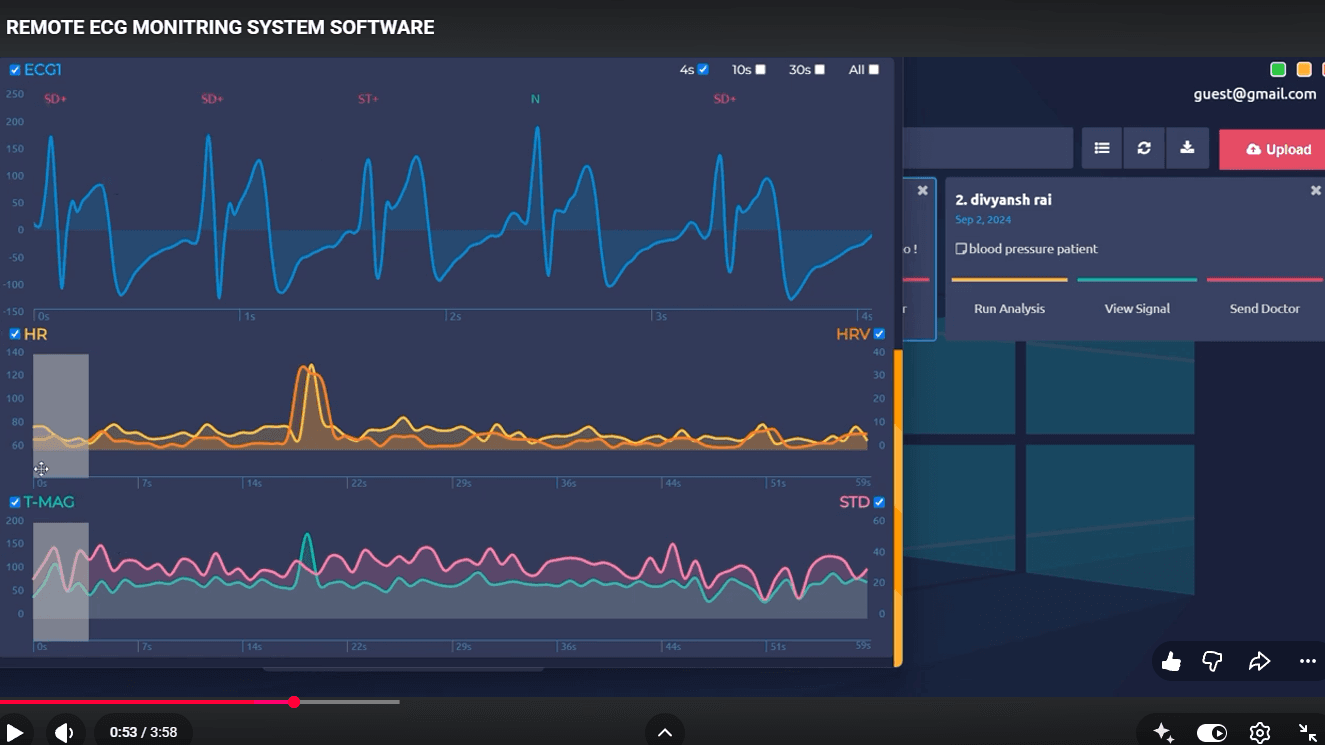Viewport: 1325px width, 745px height.
Task: Click Send Doctor on divyansh rai card
Action: pos(1265,308)
